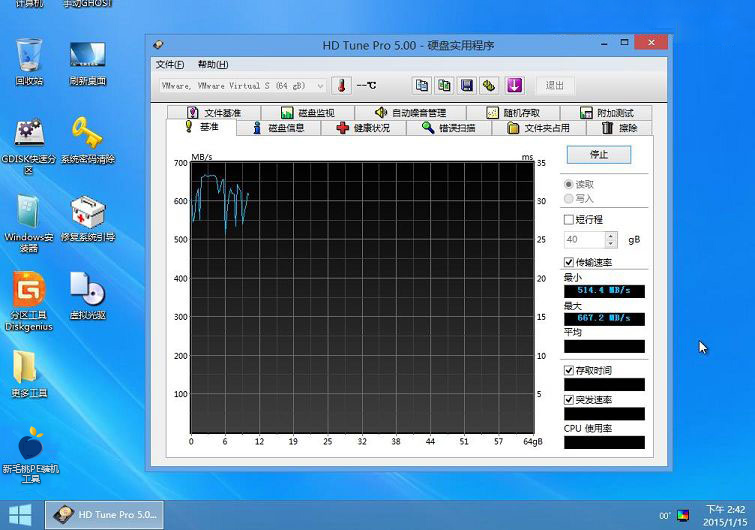Switch to the Erase tab
755x530 pixels.
click(x=619, y=128)
